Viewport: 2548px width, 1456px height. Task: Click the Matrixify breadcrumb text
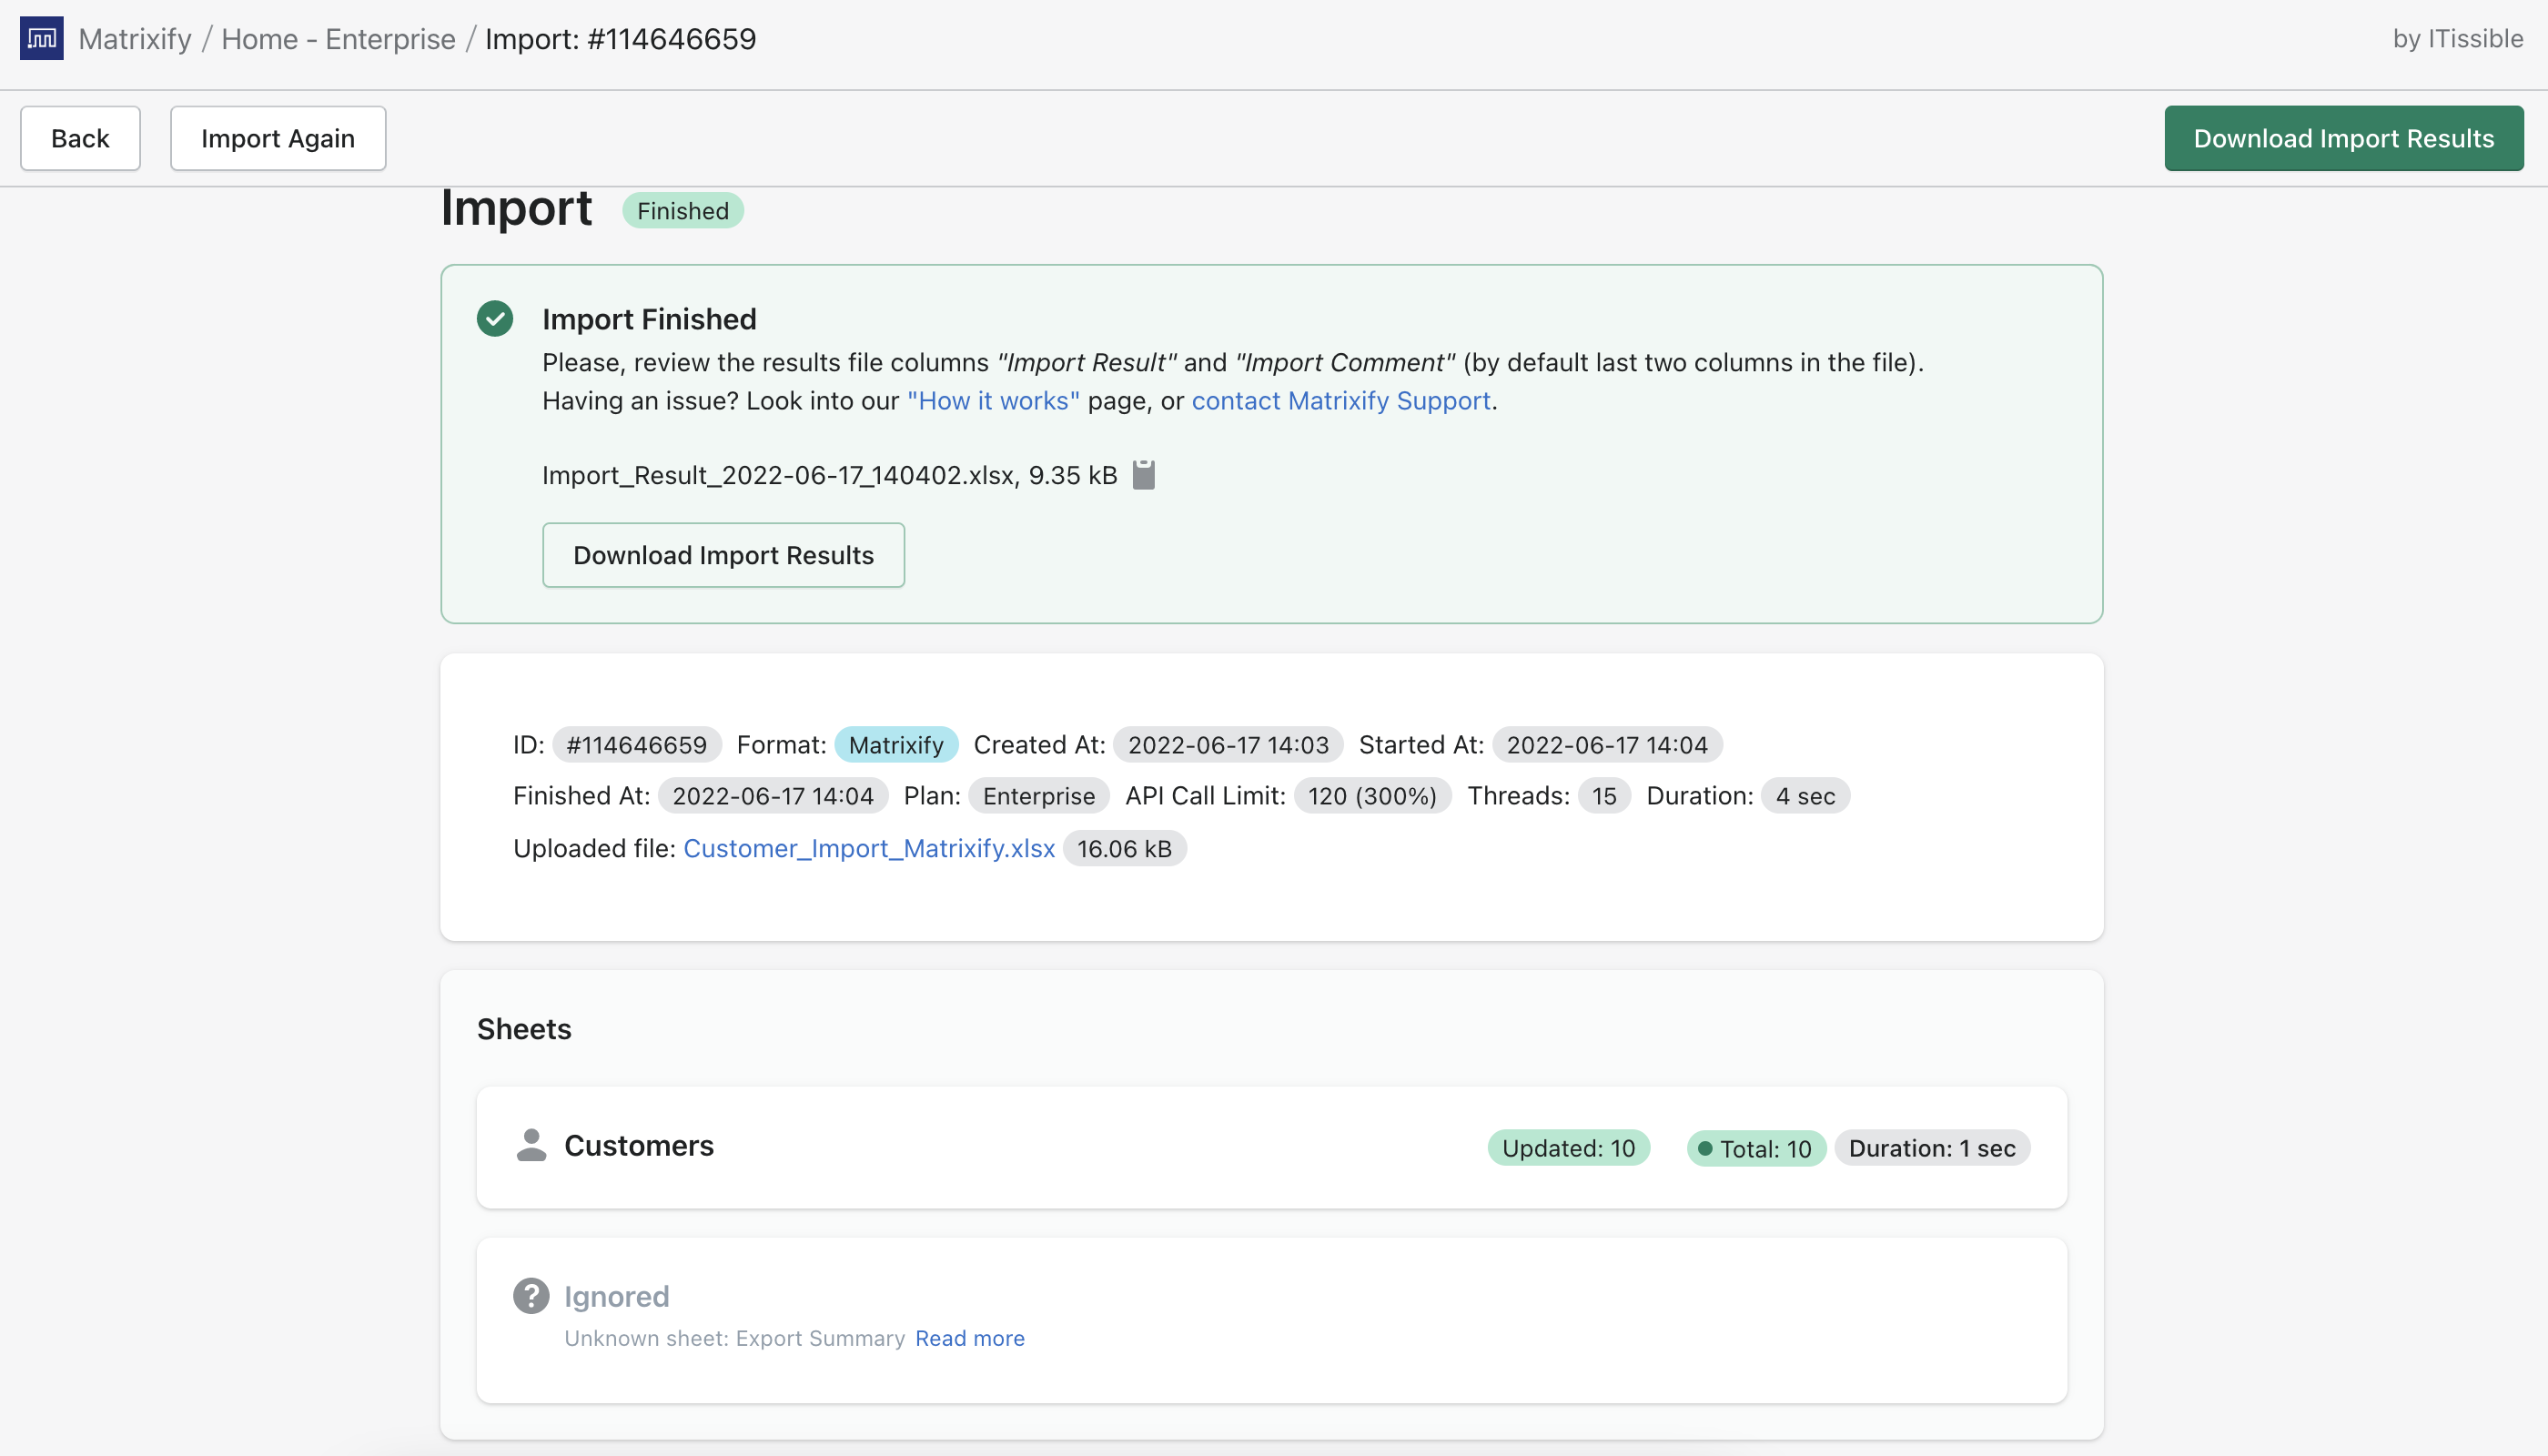pos(135,39)
